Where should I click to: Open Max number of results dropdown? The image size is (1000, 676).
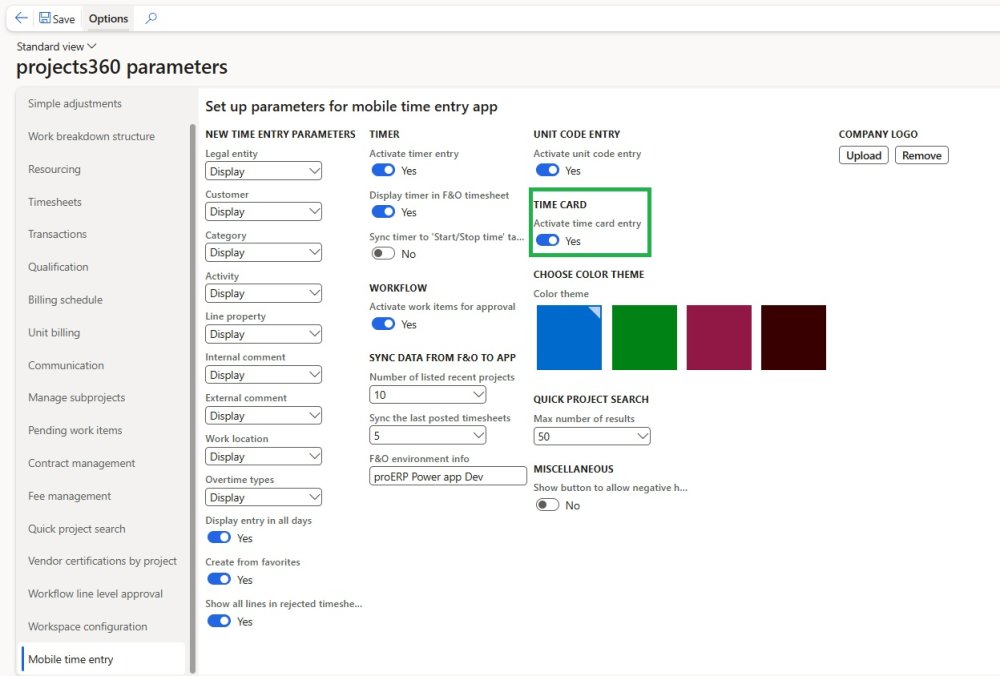point(592,436)
